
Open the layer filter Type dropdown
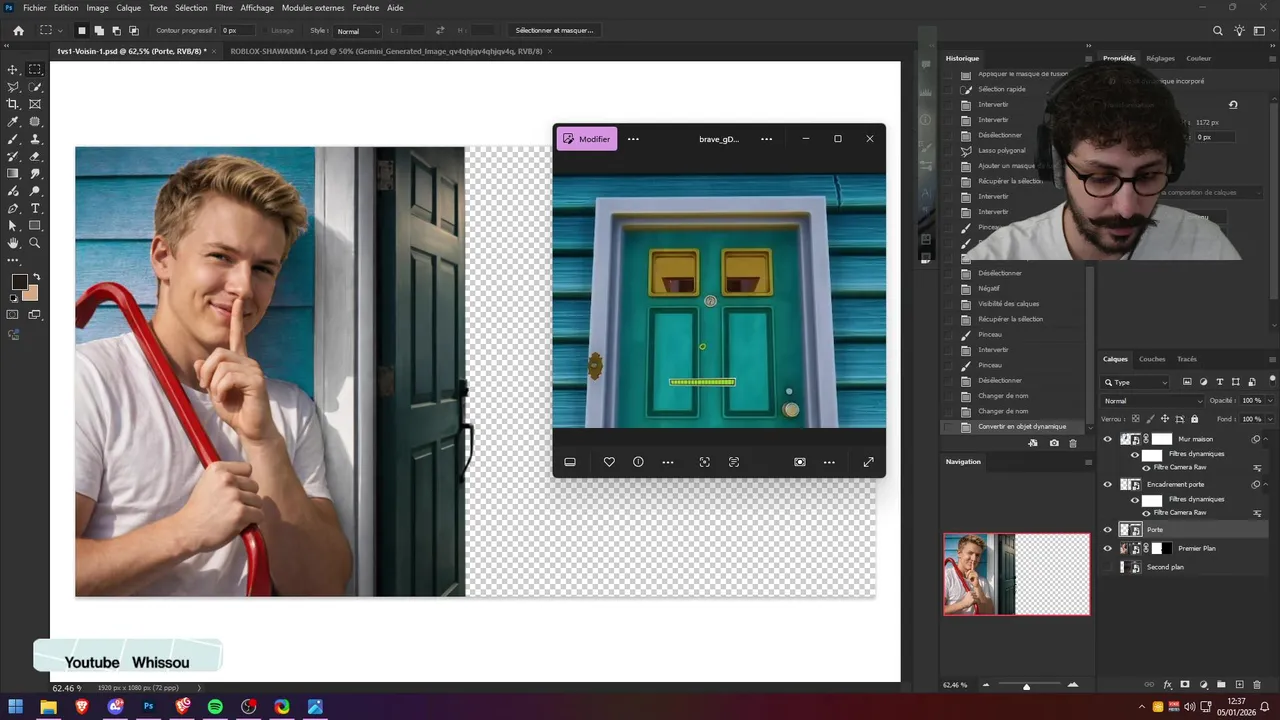[1135, 382]
